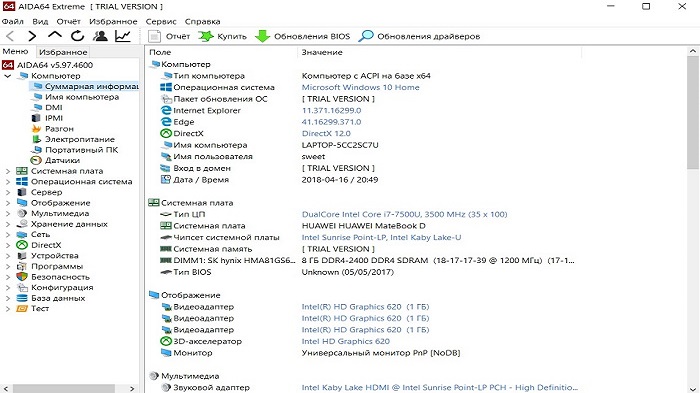Click the Значение column header
The height and width of the screenshot is (393, 700).
pos(439,52)
